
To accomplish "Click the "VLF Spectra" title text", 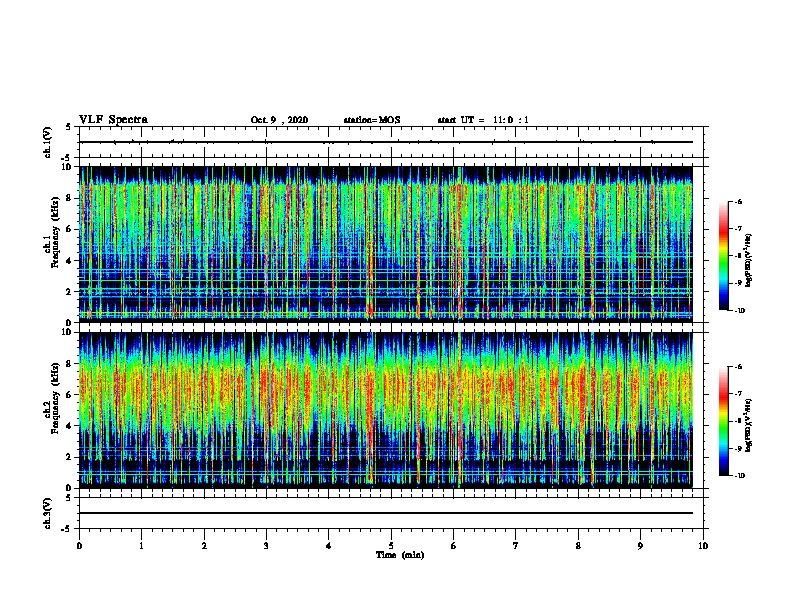I will (x=113, y=120).
